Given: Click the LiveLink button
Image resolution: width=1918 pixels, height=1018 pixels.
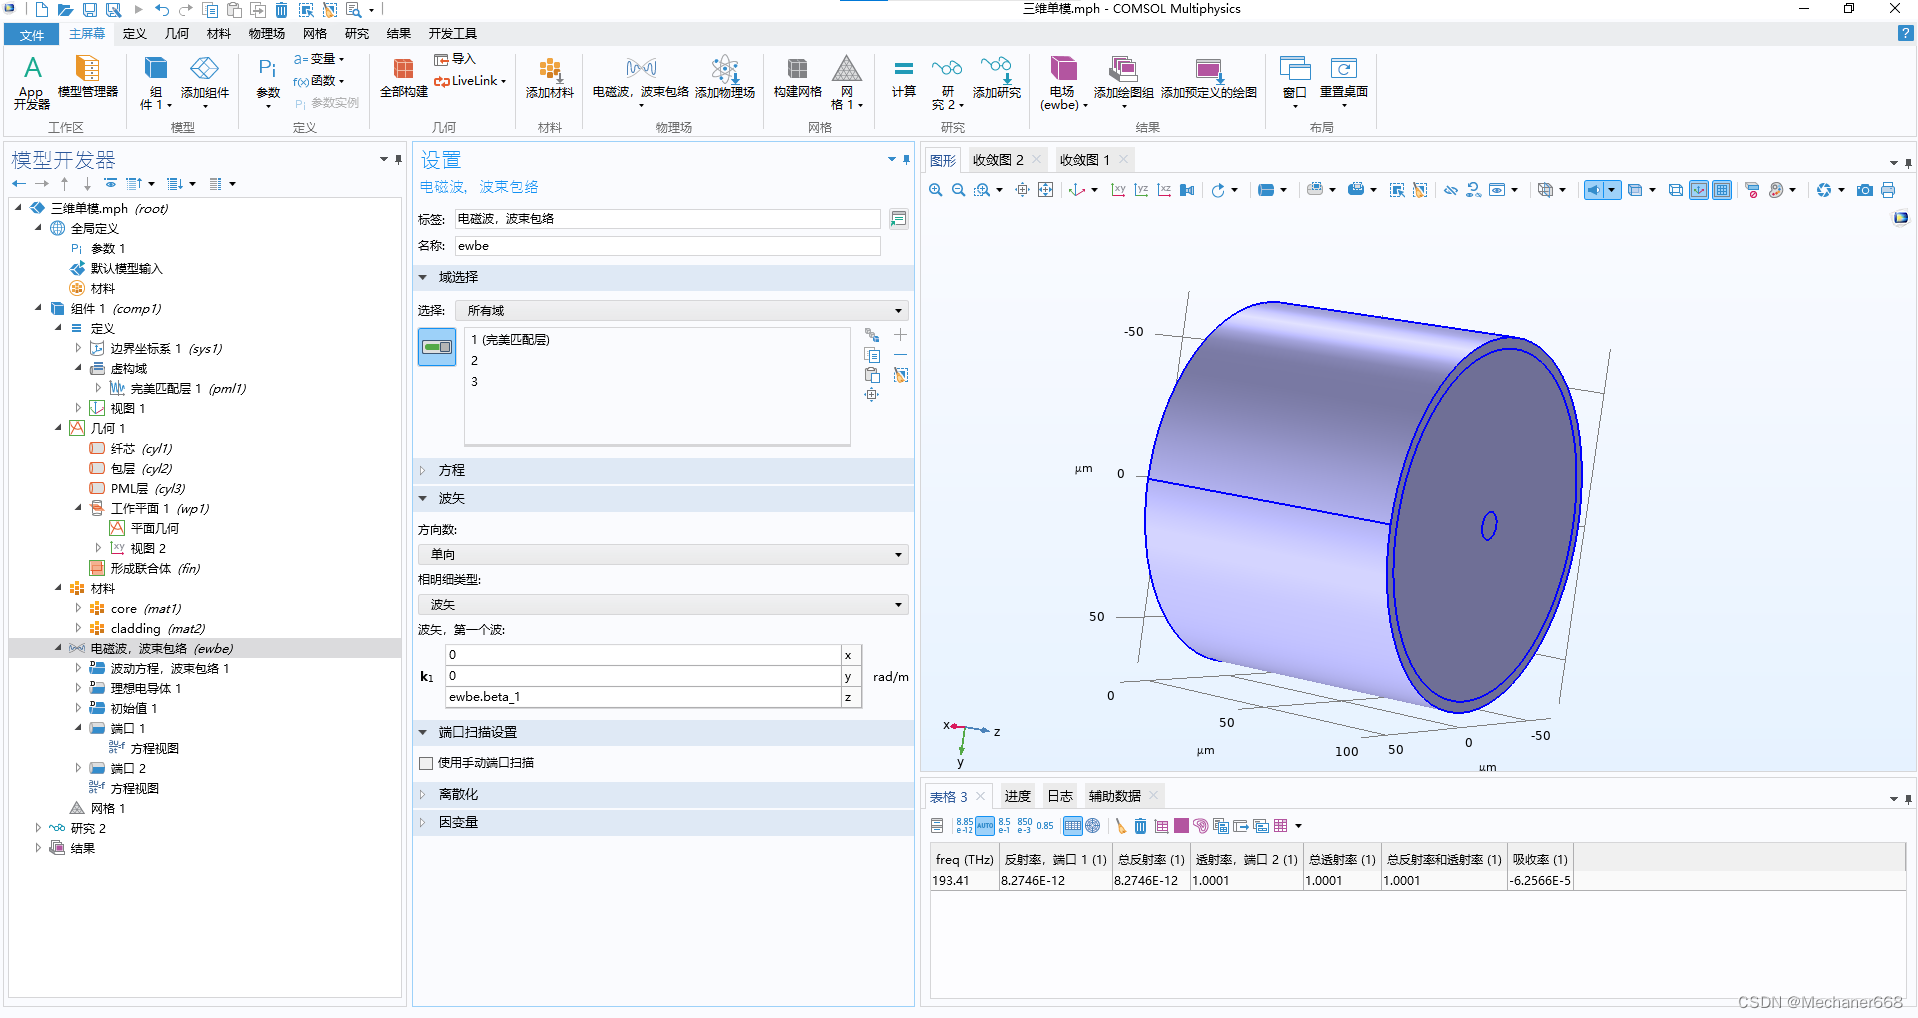Looking at the screenshot, I should (470, 81).
